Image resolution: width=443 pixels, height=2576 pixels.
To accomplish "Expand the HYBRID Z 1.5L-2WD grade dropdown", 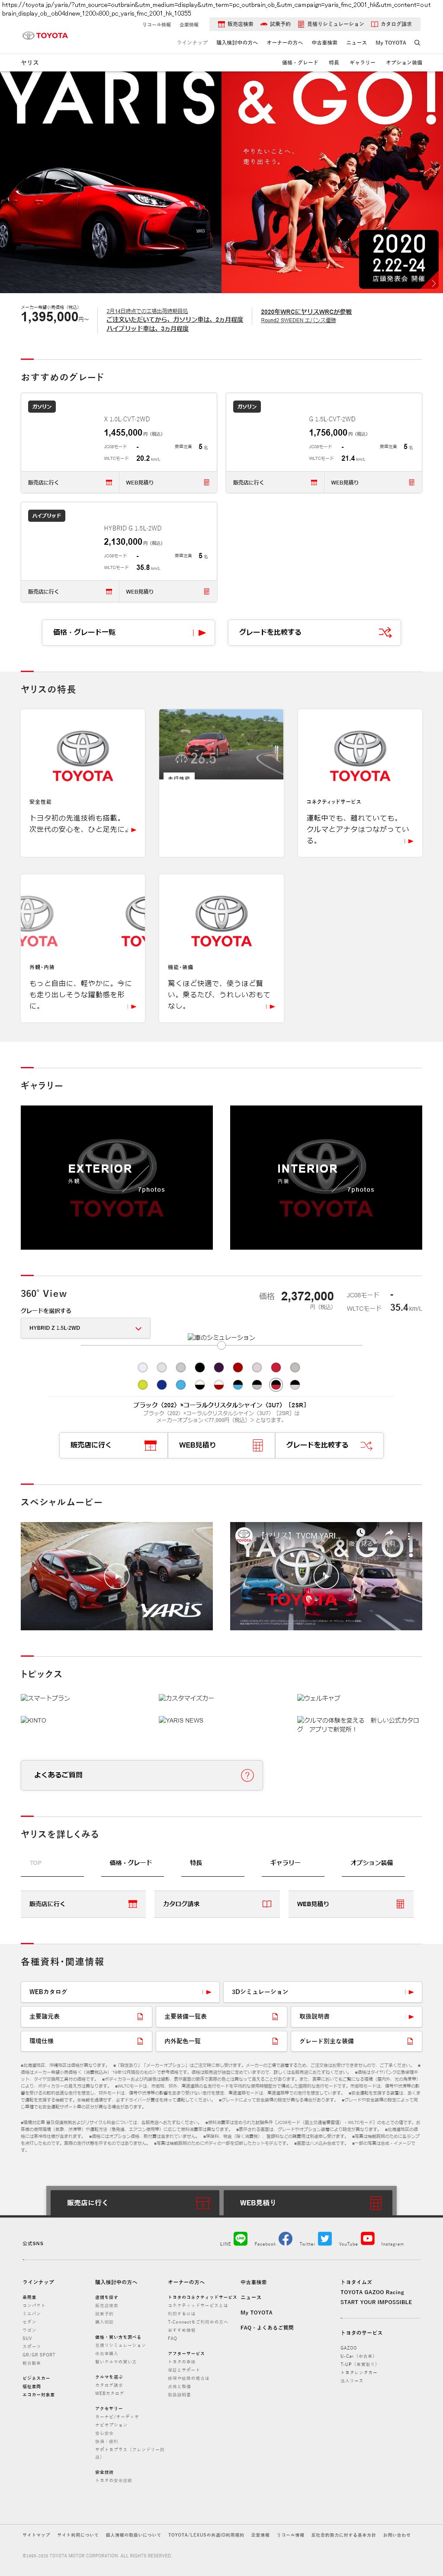I will [85, 1328].
